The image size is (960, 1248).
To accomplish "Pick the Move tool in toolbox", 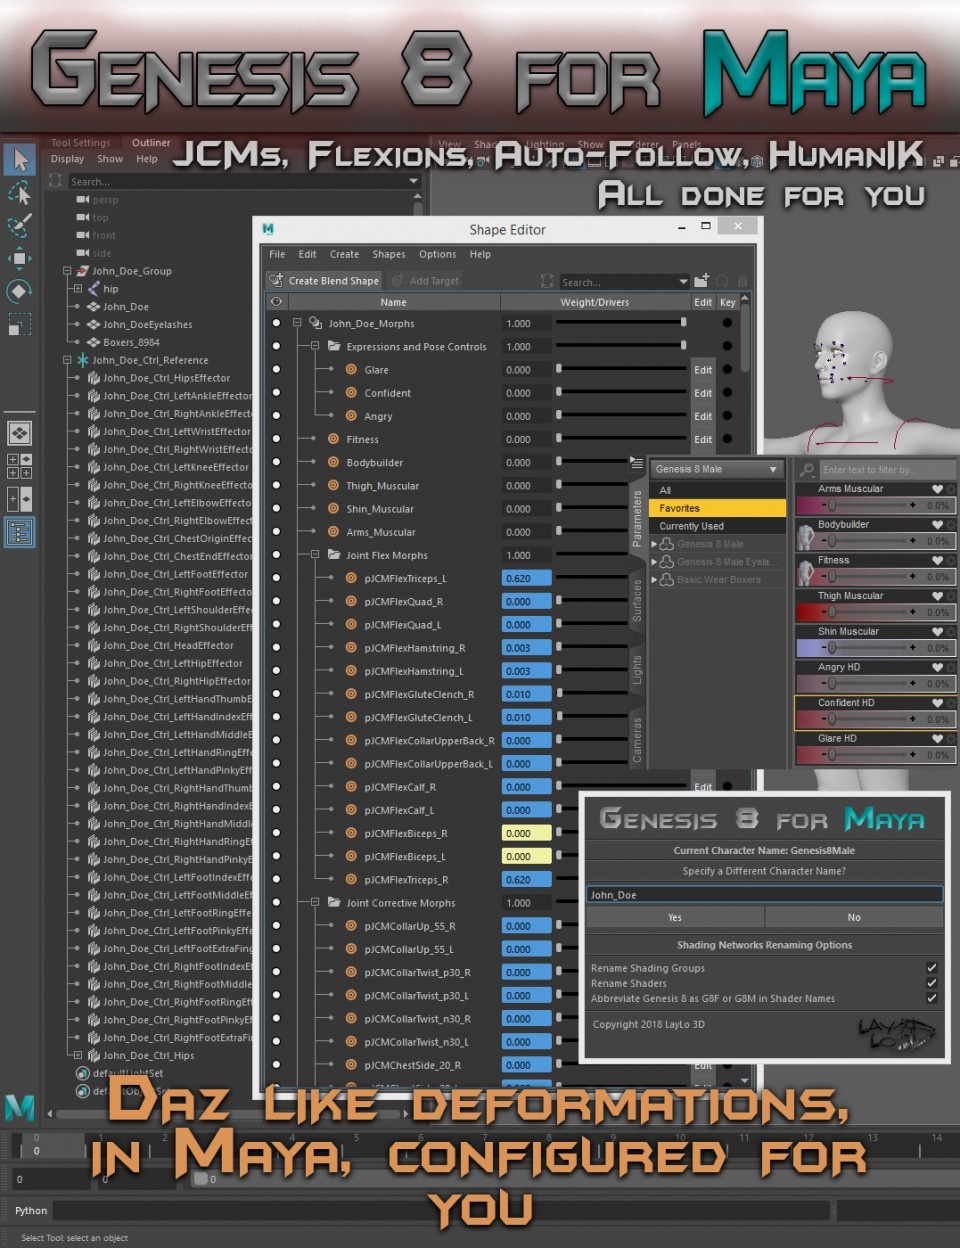I will coord(19,258).
